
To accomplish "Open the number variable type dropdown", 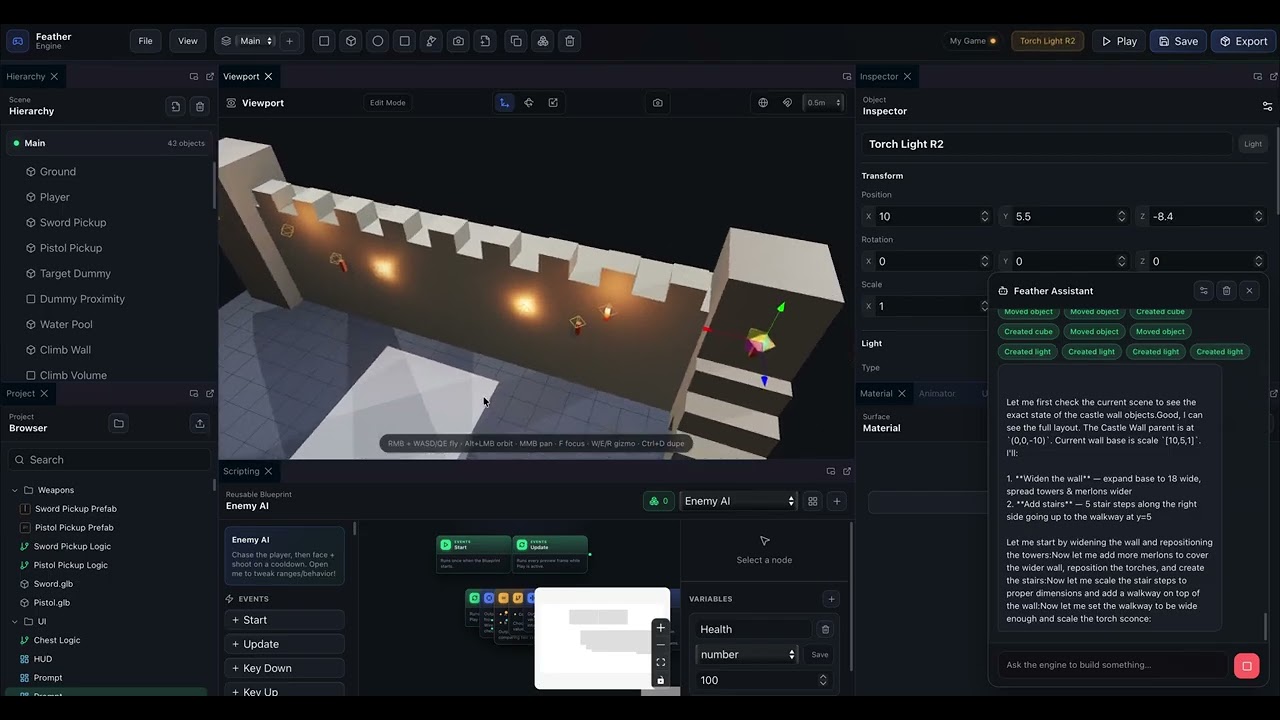I will point(748,654).
